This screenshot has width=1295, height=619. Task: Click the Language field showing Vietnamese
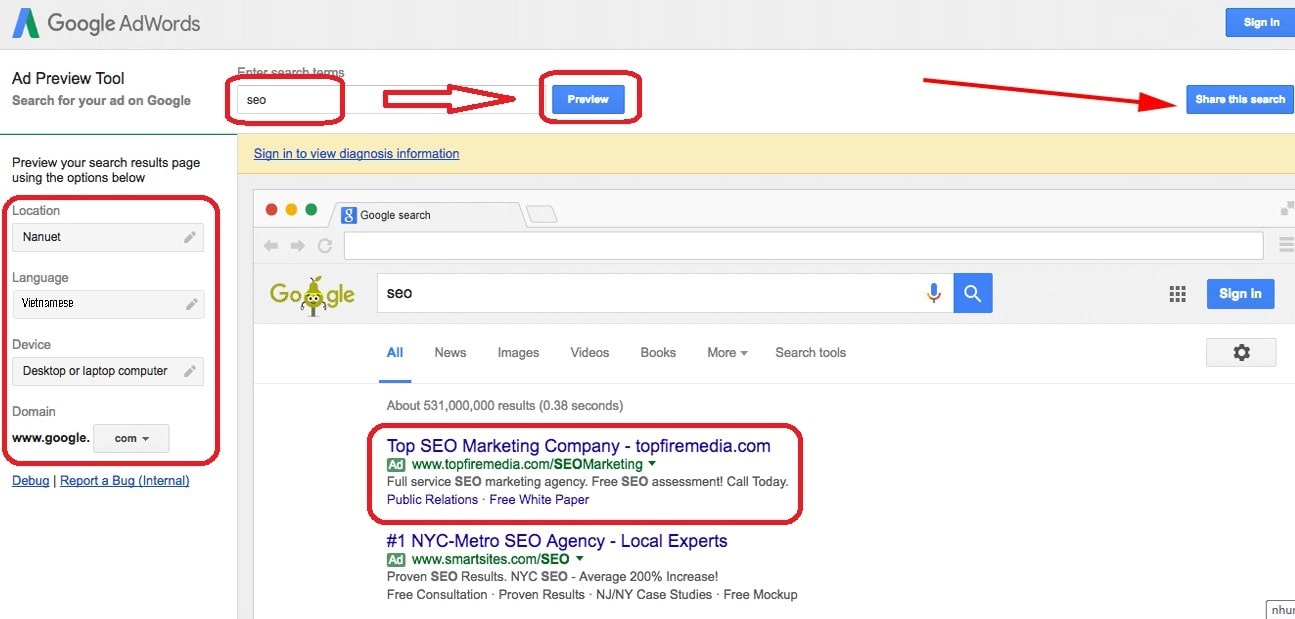point(108,304)
